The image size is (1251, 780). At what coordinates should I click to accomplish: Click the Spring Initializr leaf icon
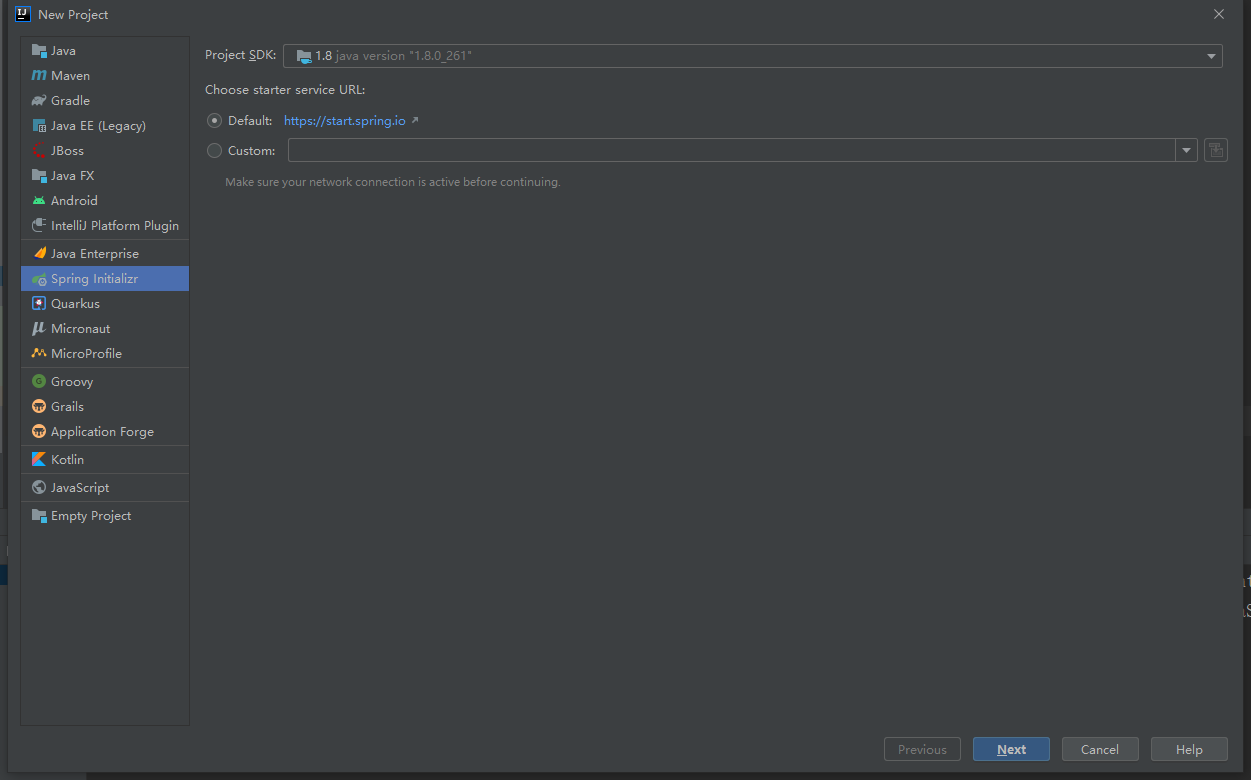(x=39, y=279)
